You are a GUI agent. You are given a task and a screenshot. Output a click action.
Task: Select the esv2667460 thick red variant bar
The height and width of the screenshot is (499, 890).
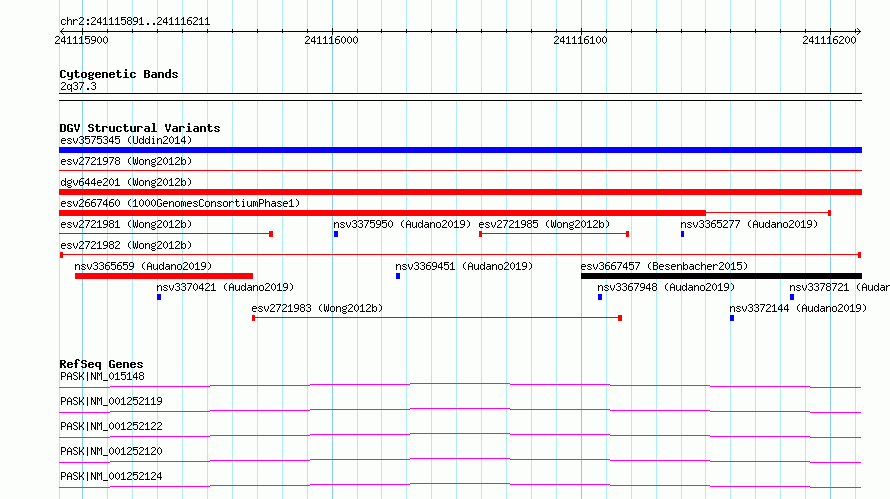point(382,213)
